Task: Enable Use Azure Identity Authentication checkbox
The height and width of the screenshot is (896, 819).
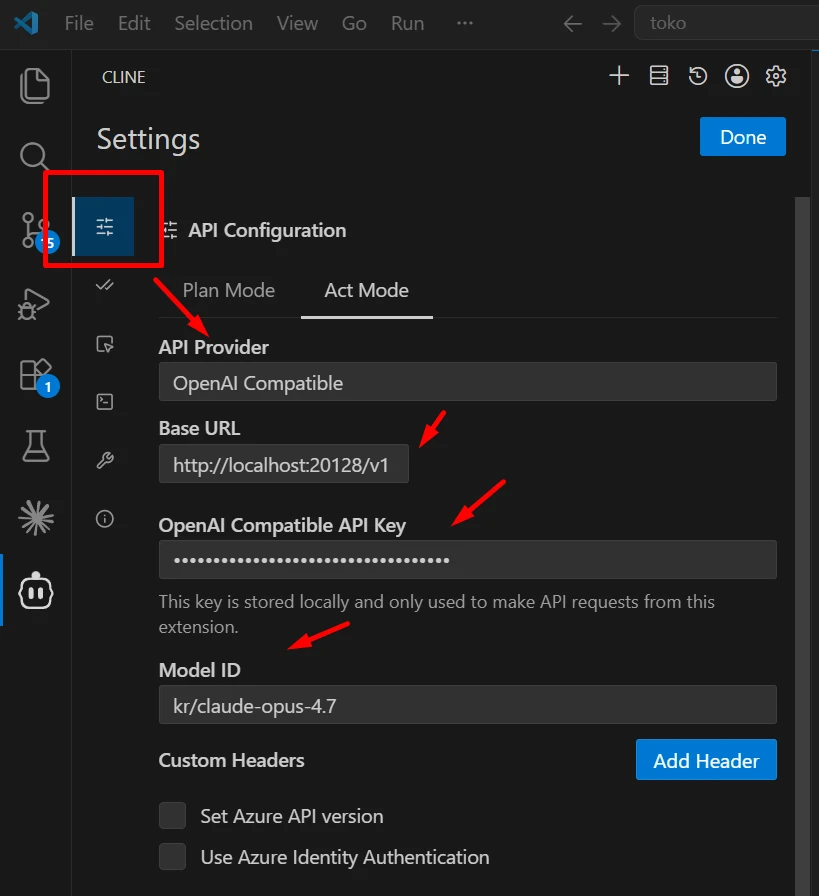Action: [173, 857]
